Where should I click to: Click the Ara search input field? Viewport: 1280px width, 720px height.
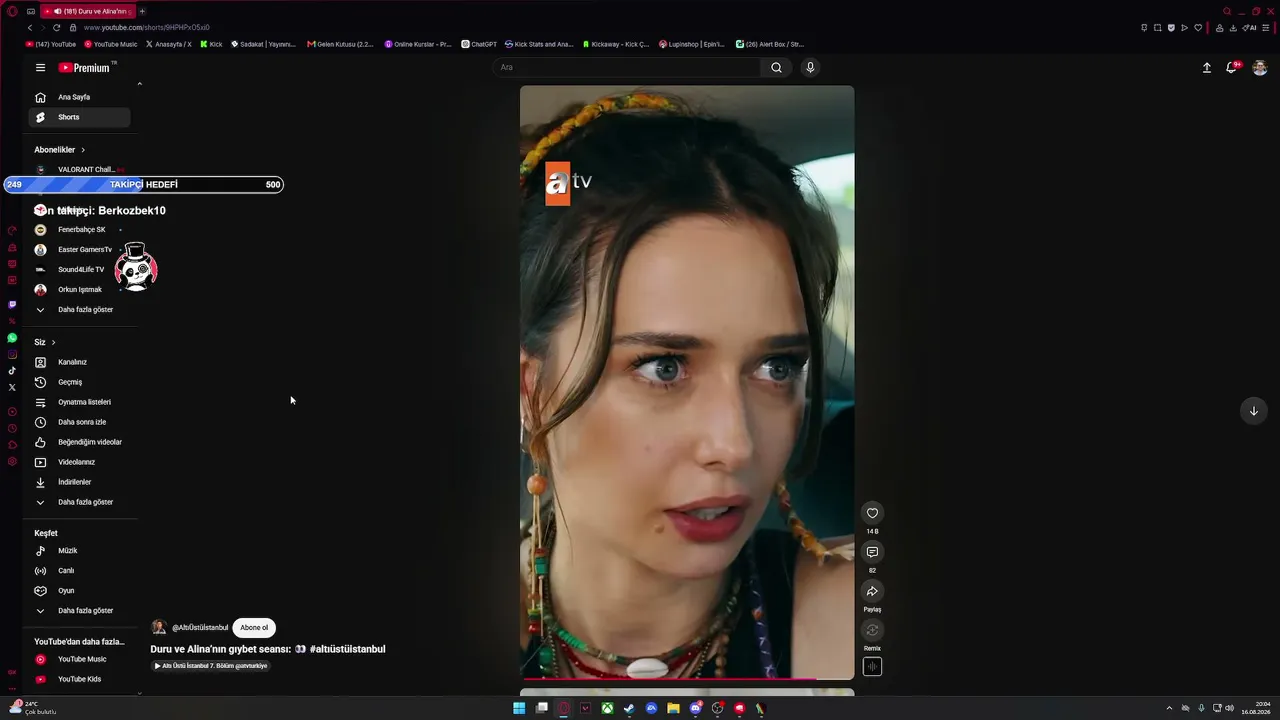(x=627, y=68)
